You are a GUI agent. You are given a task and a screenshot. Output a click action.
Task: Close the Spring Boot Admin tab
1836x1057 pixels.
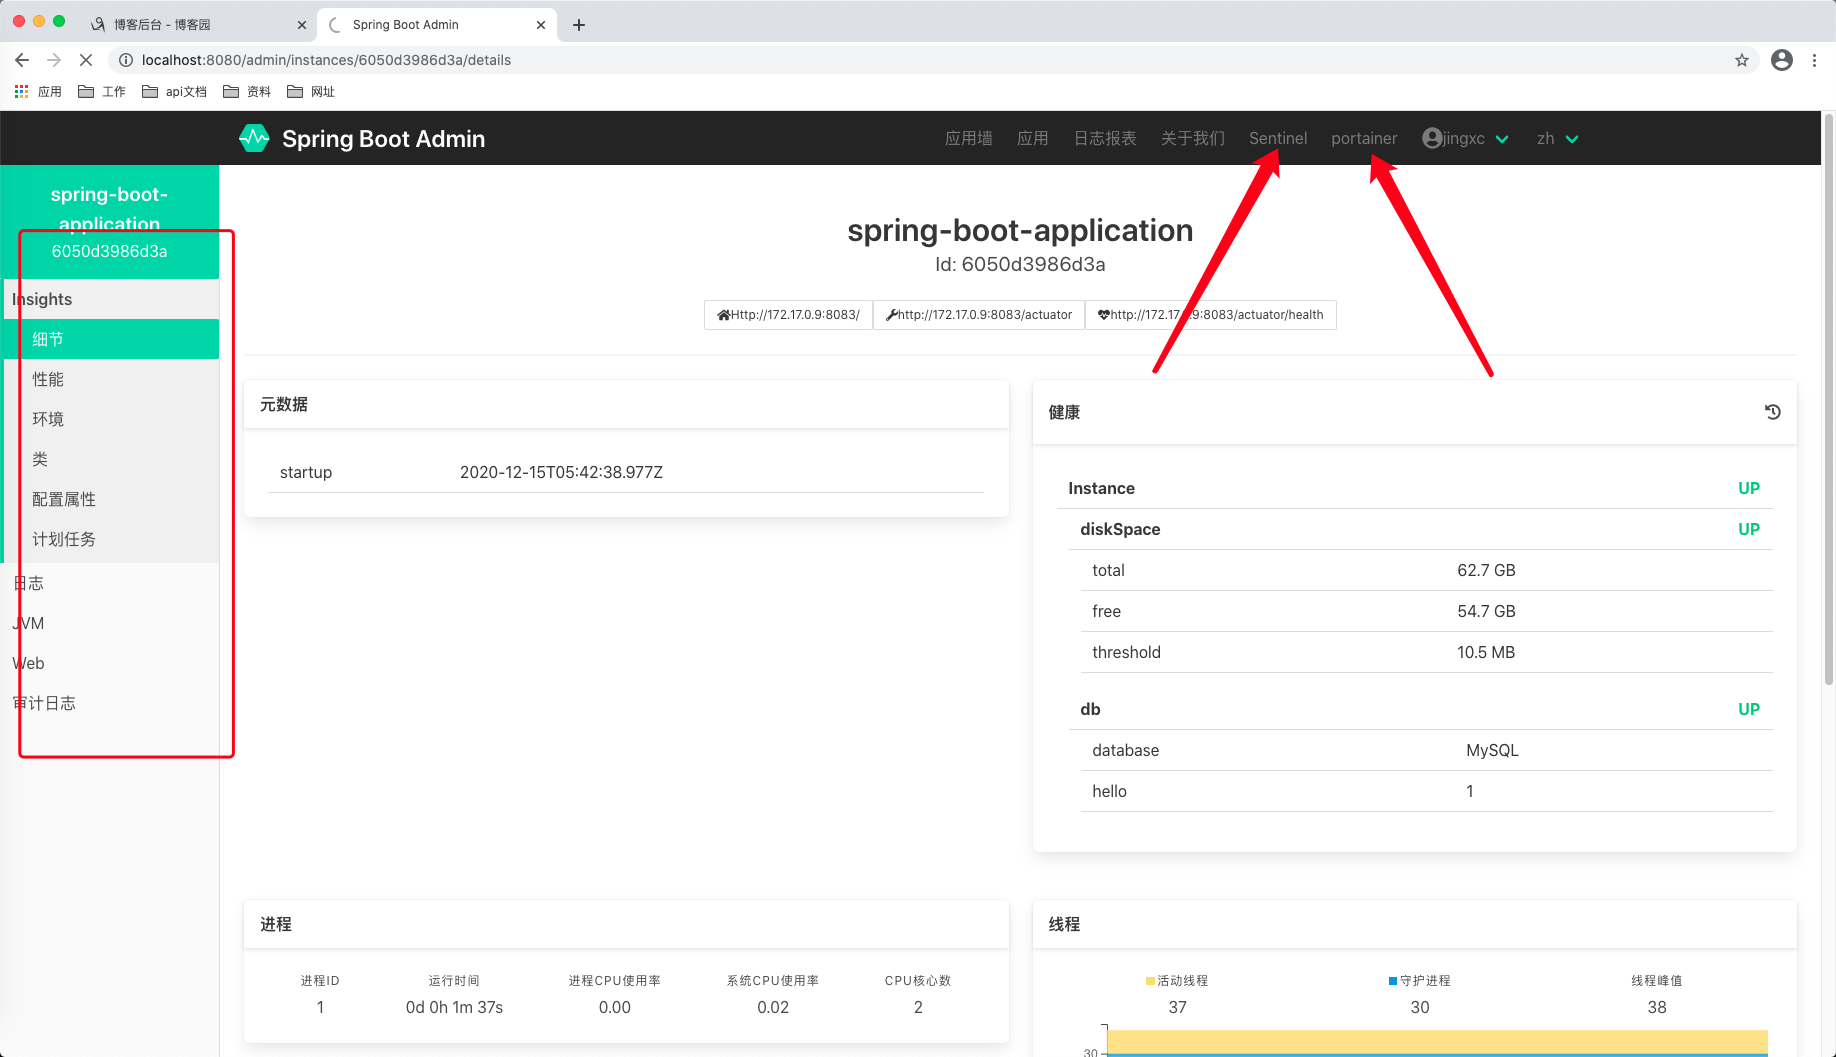click(x=541, y=25)
